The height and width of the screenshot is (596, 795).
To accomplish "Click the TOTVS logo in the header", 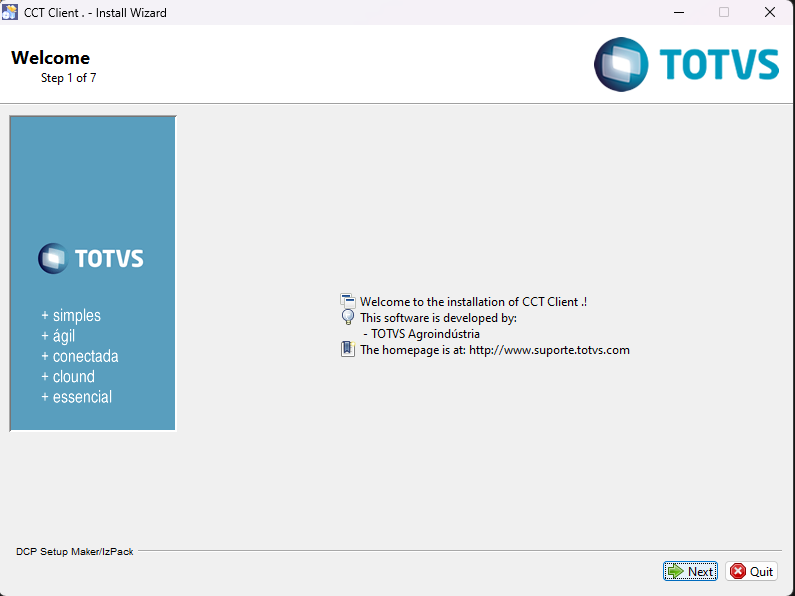I will (686, 64).
